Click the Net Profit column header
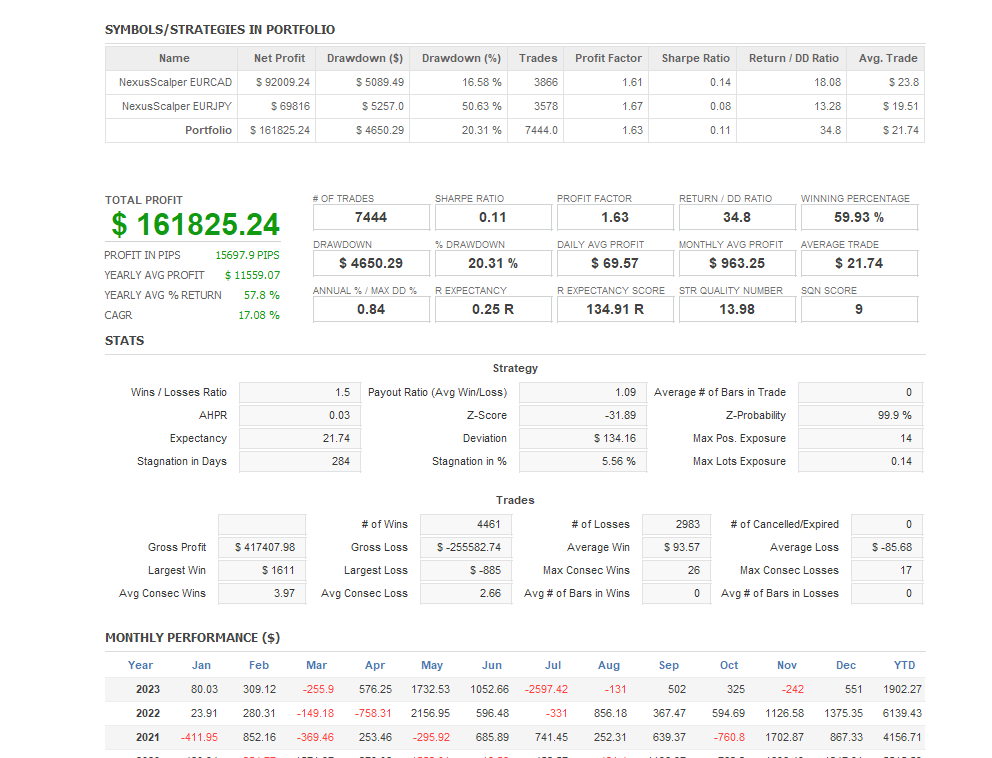 [279, 58]
